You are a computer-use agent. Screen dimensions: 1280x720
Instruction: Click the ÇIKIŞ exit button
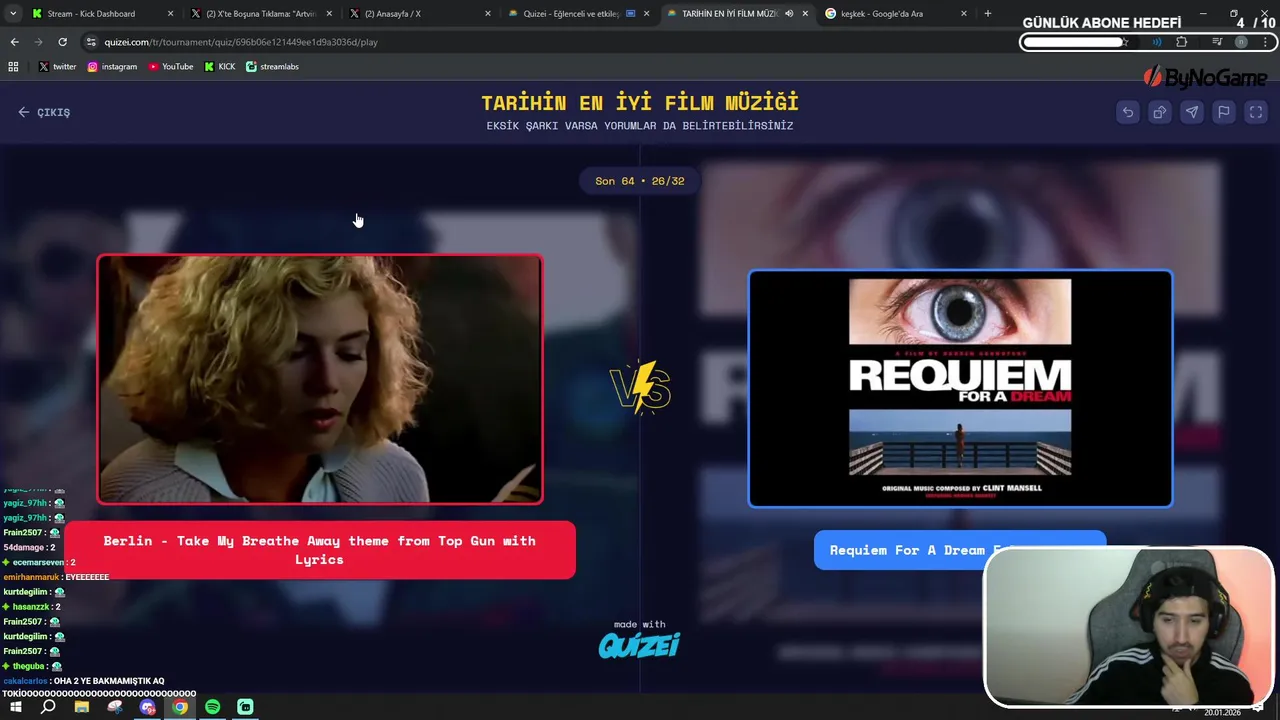point(44,112)
